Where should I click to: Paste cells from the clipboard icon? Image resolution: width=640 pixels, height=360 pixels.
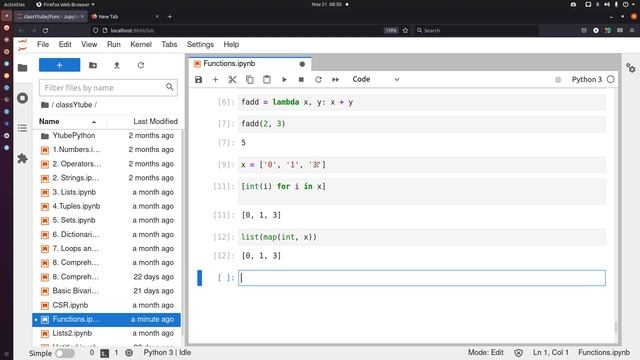(x=267, y=80)
